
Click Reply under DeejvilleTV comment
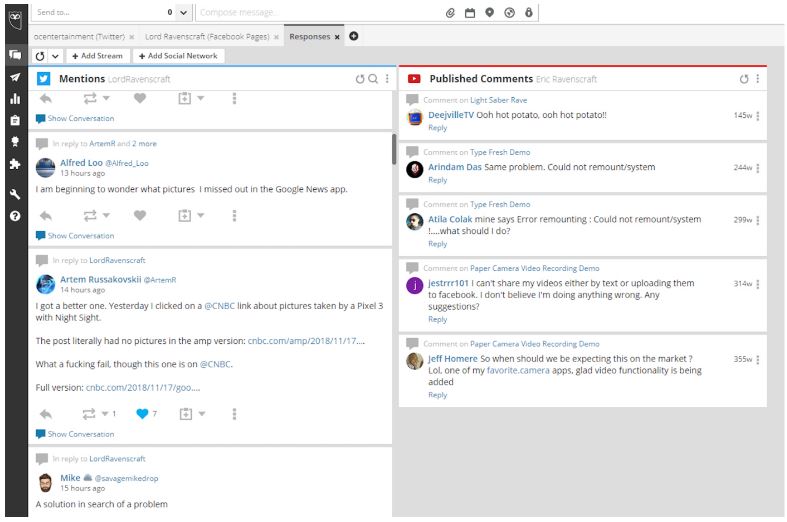[x=438, y=128]
